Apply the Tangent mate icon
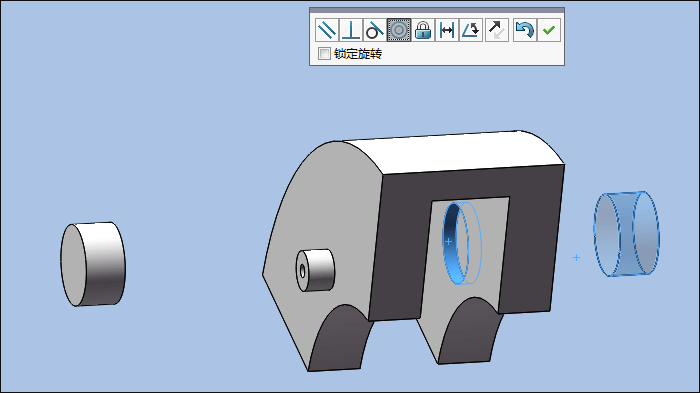The width and height of the screenshot is (700, 393). tap(375, 30)
